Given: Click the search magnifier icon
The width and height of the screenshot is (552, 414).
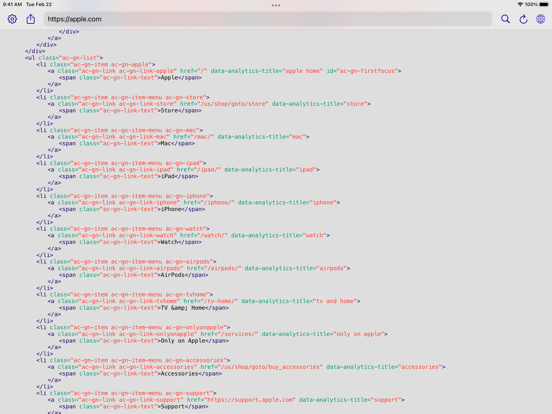Looking at the screenshot, I should pyautogui.click(x=505, y=19).
